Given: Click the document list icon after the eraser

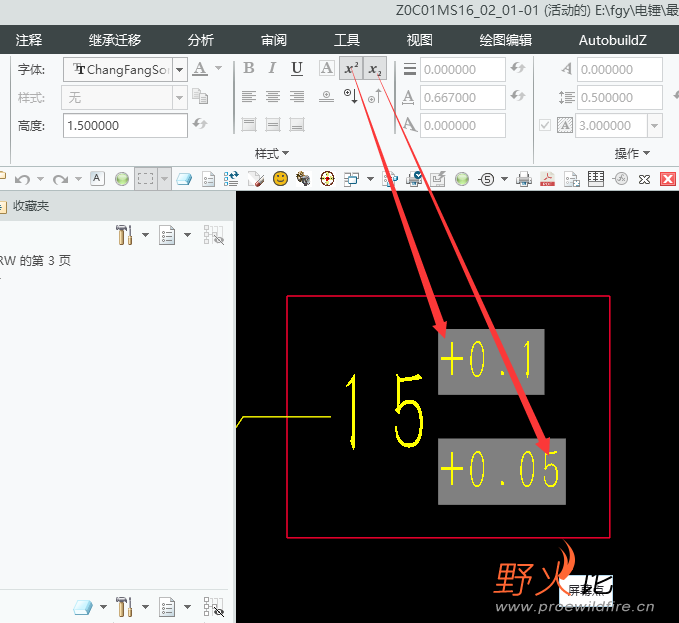Looking at the screenshot, I should 209,179.
